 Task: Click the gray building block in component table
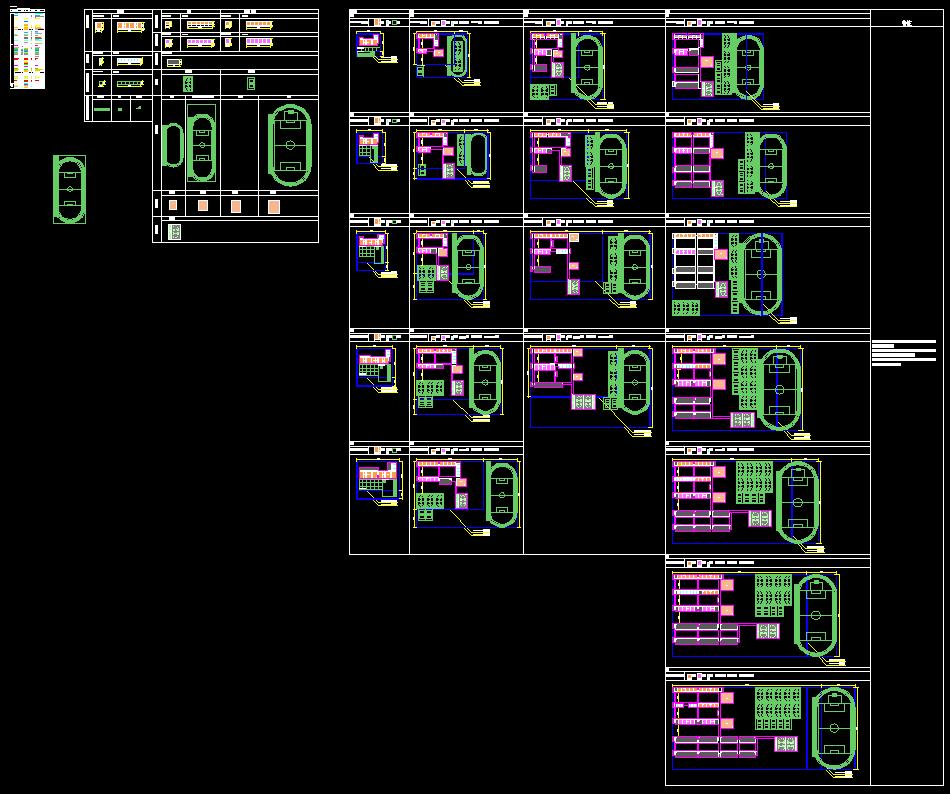pos(174,62)
